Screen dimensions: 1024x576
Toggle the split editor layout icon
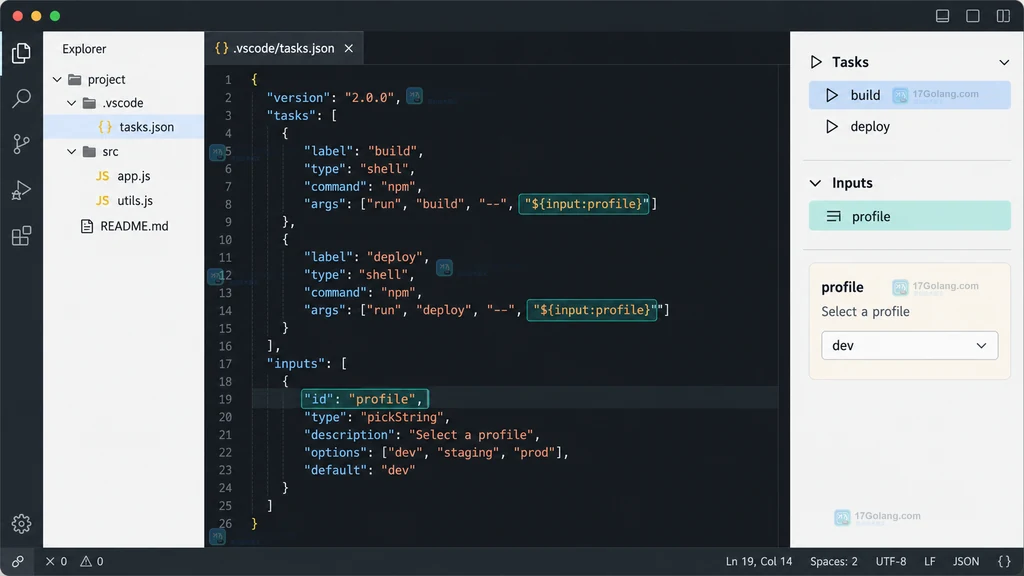1003,16
